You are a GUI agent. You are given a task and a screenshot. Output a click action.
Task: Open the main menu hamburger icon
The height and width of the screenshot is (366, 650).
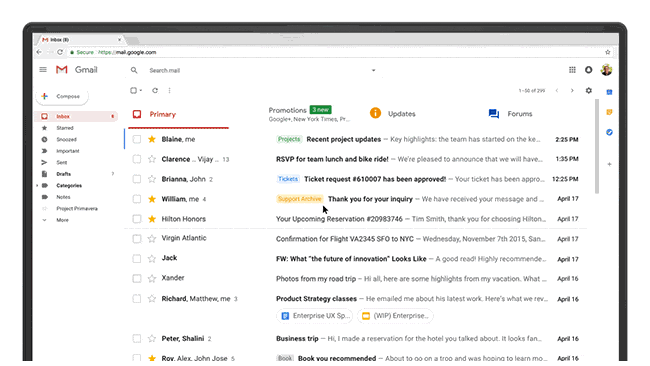click(43, 70)
